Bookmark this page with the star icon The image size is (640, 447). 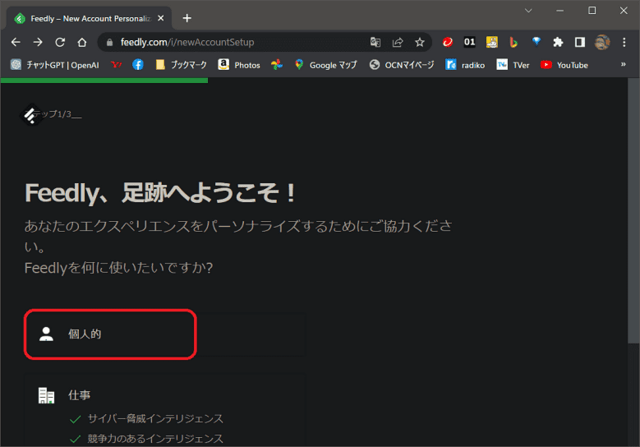(420, 42)
